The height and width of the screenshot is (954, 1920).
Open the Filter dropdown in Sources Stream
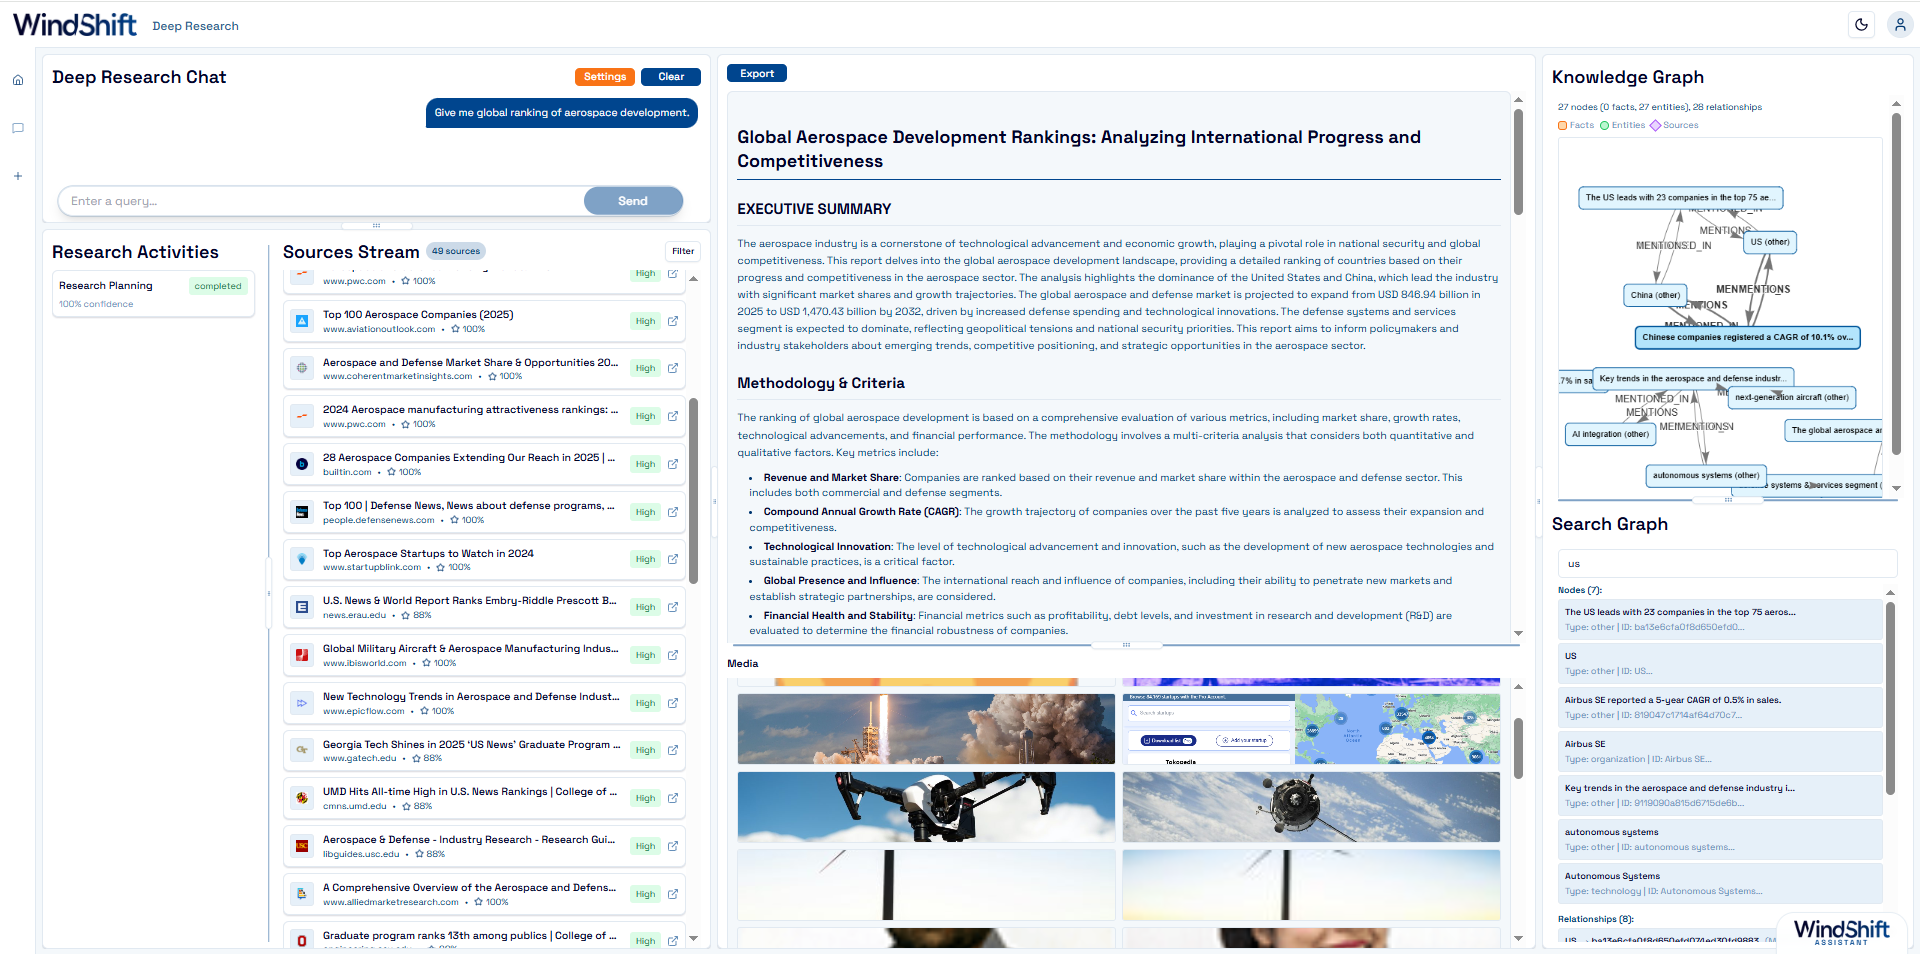click(683, 251)
